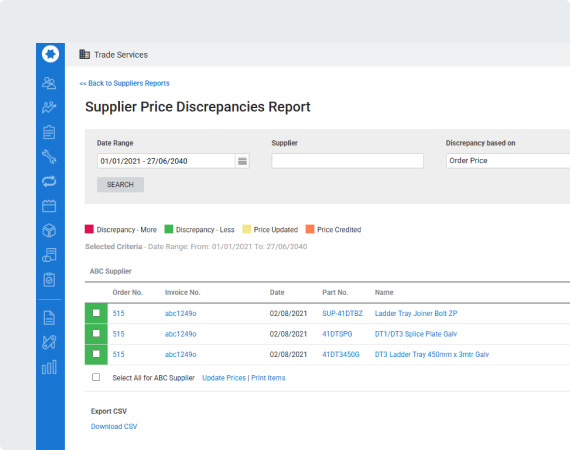Viewport: 570px width, 450px height.
Task: Open the Utilities tools sidebar icon
Action: point(49,342)
